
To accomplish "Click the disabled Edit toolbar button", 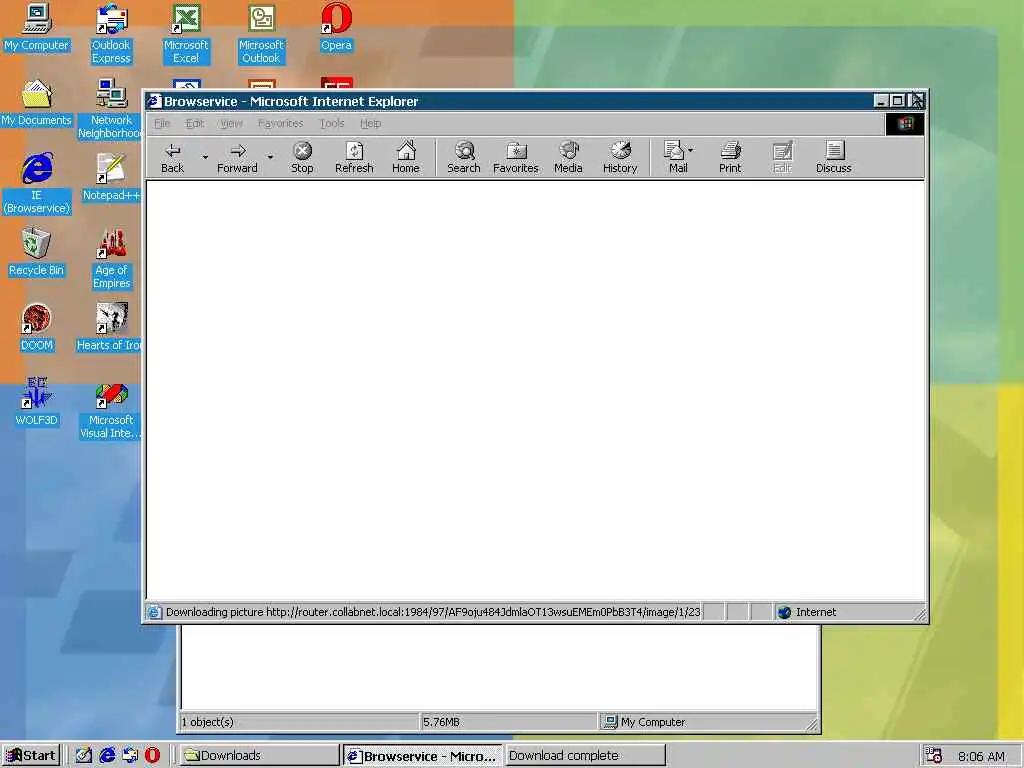I will click(x=782, y=157).
